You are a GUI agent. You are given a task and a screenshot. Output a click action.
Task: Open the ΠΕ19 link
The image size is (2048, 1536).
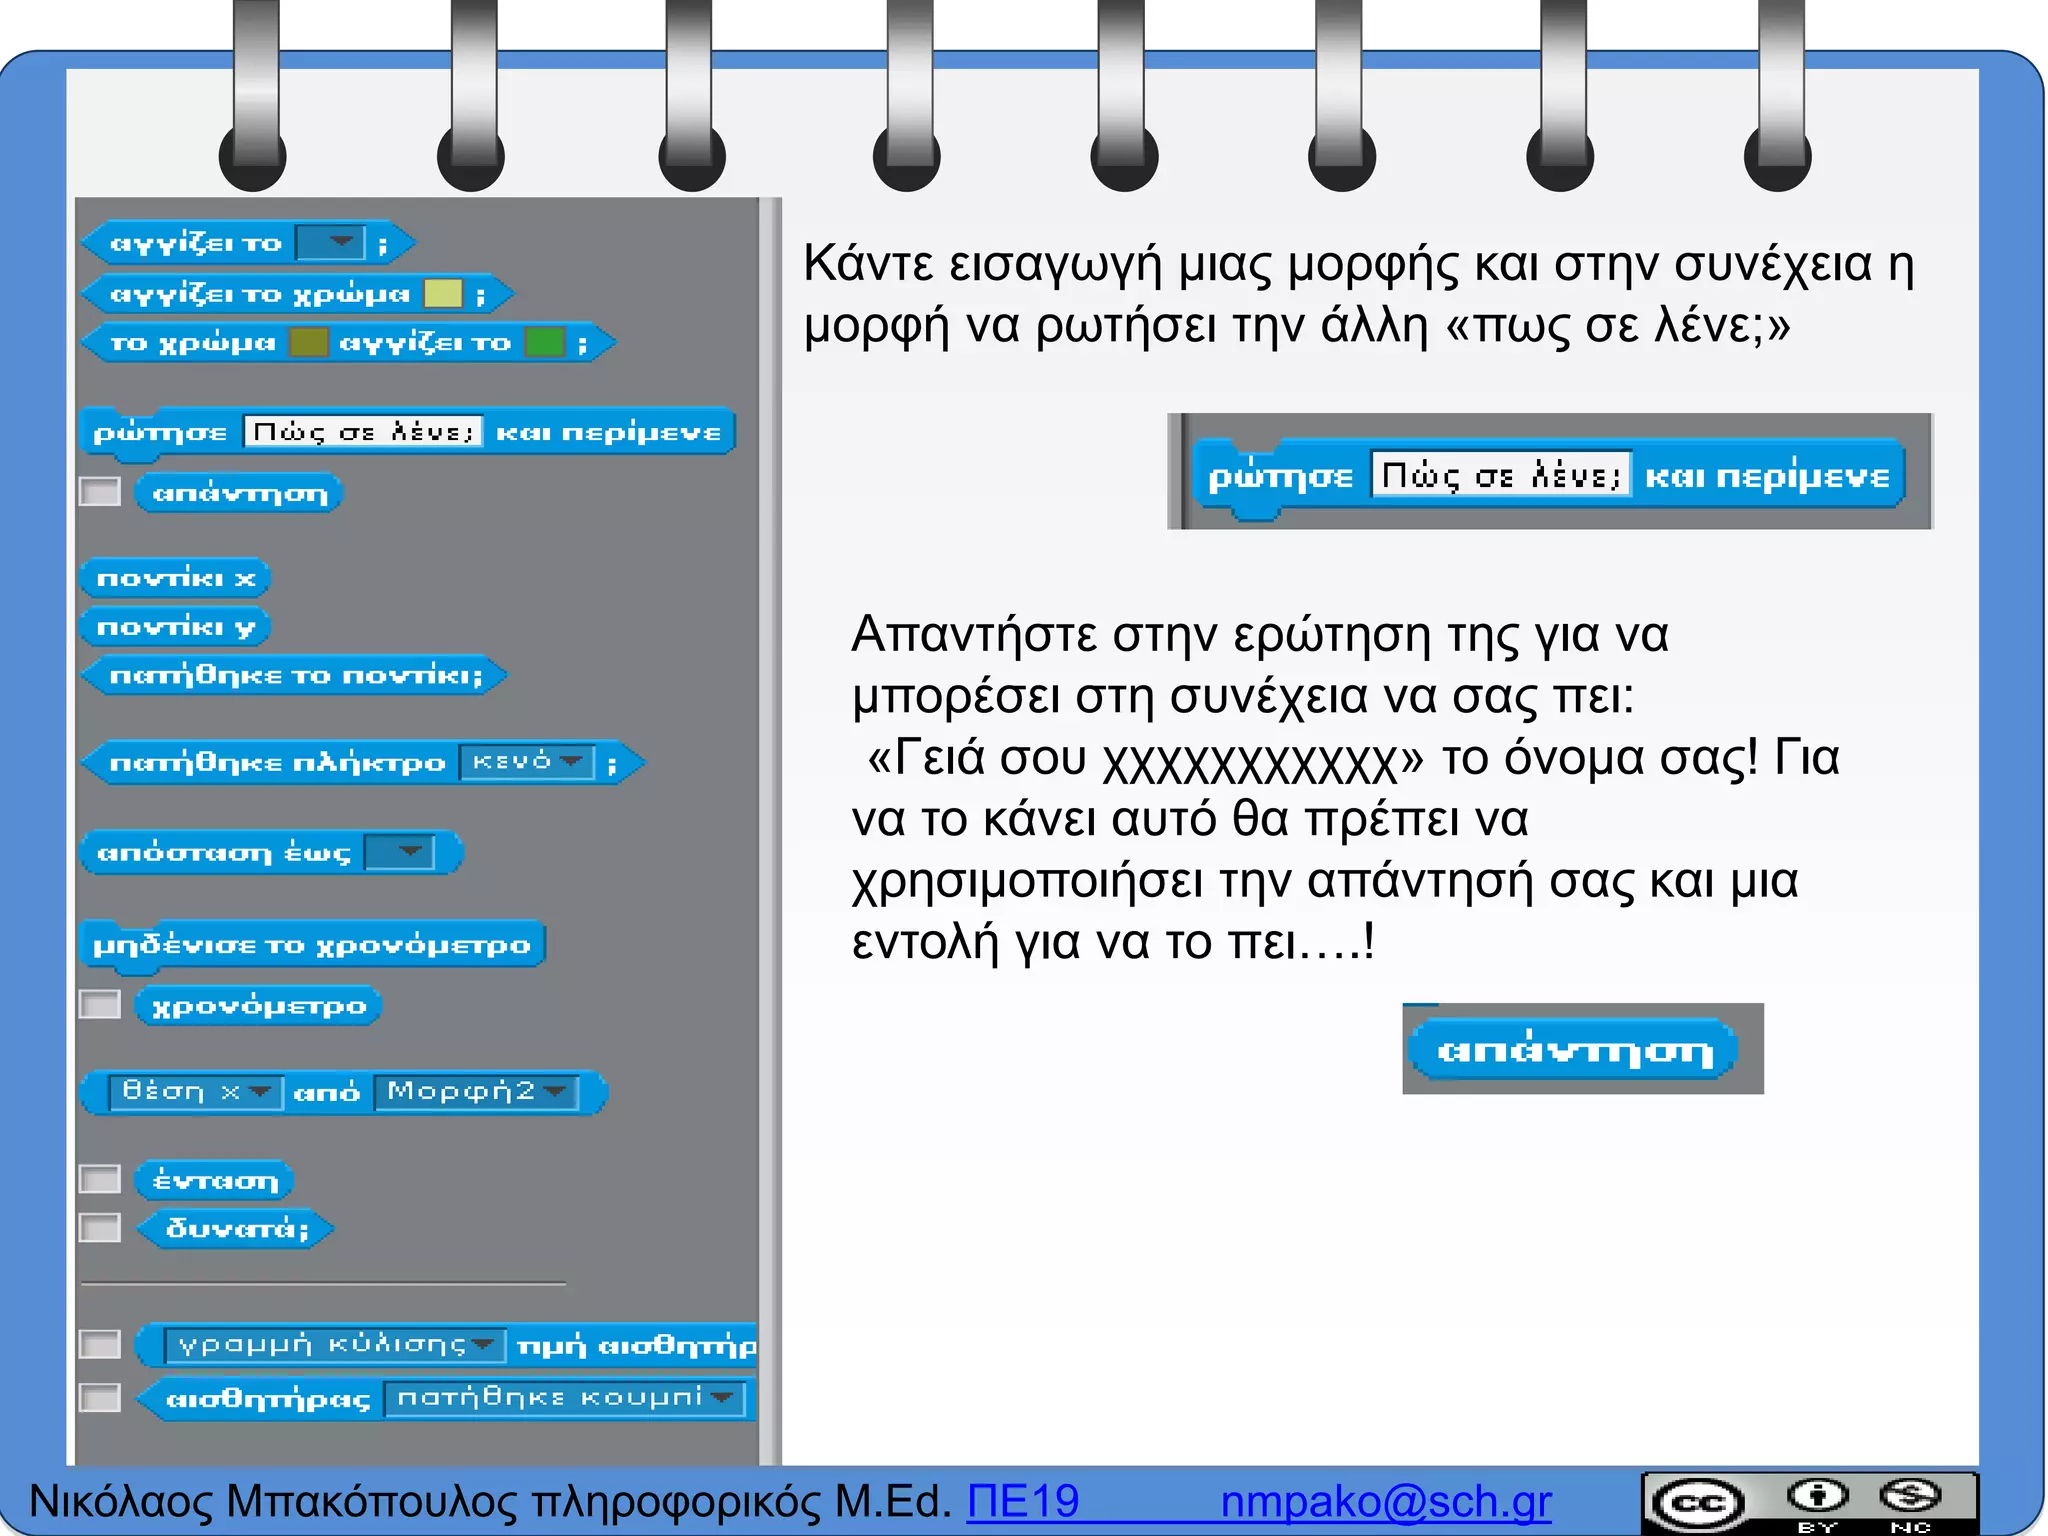point(1023,1502)
